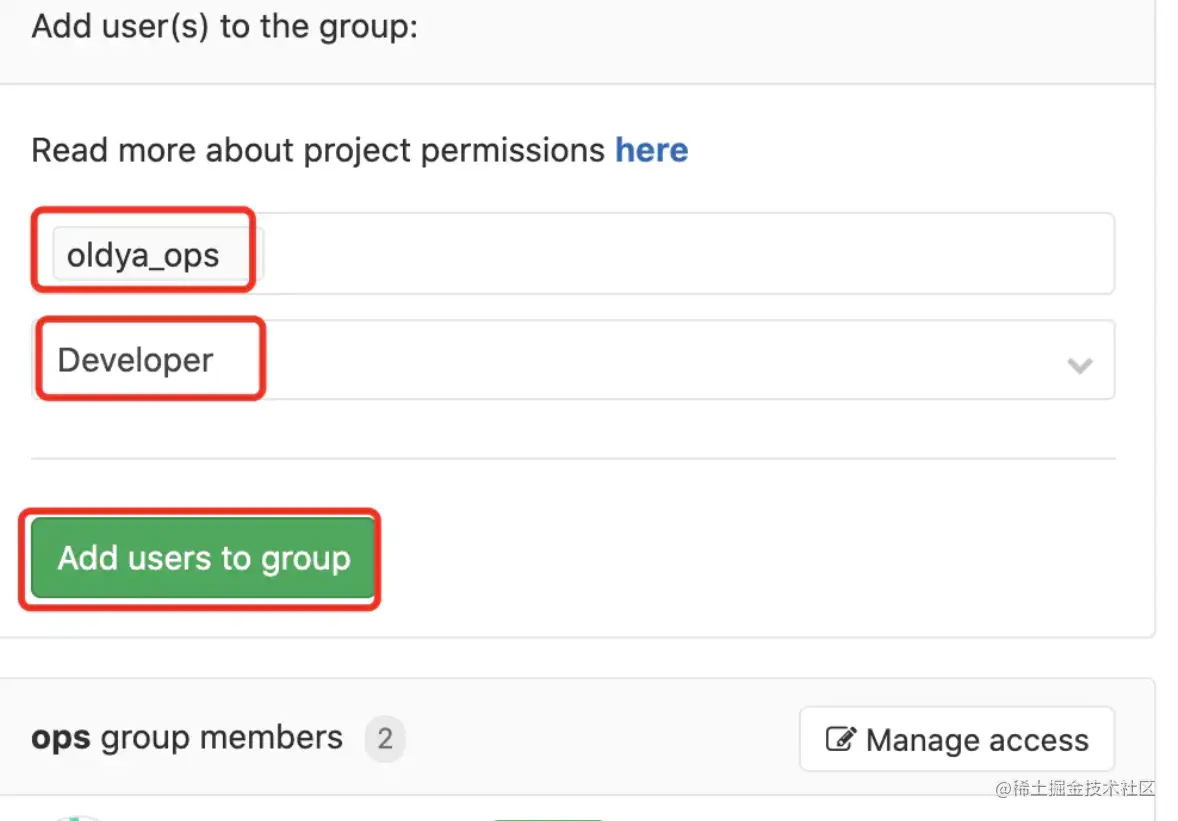Click the "Add user(s) to the group:" header
This screenshot has height=821, width=1178.
pyautogui.click(x=224, y=27)
